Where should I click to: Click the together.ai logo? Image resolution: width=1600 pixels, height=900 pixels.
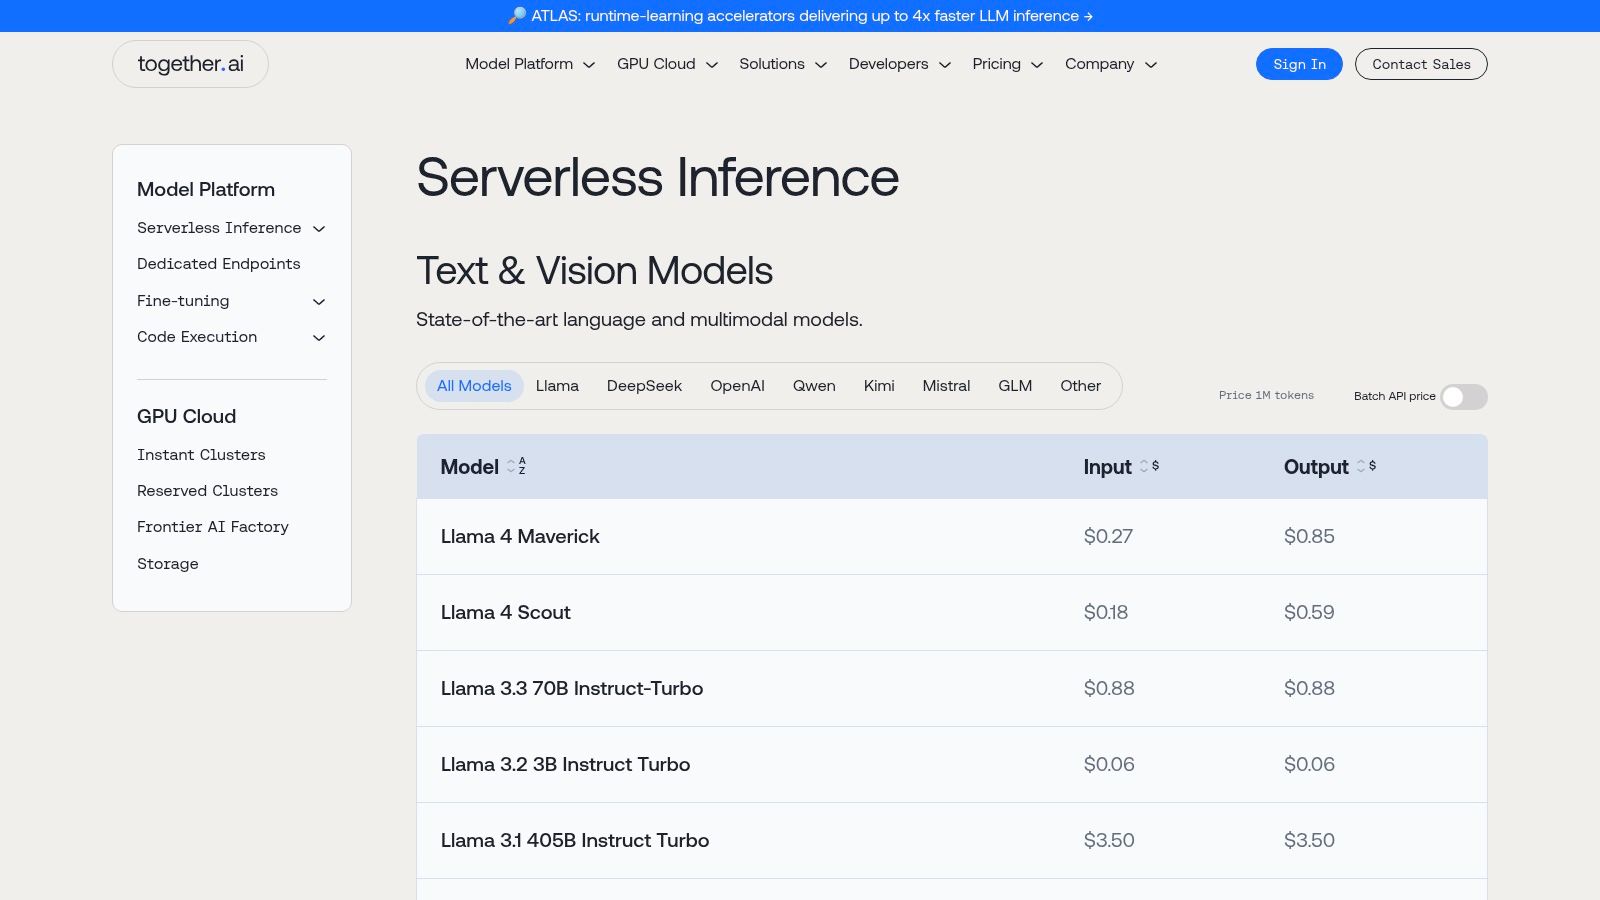[x=190, y=64]
